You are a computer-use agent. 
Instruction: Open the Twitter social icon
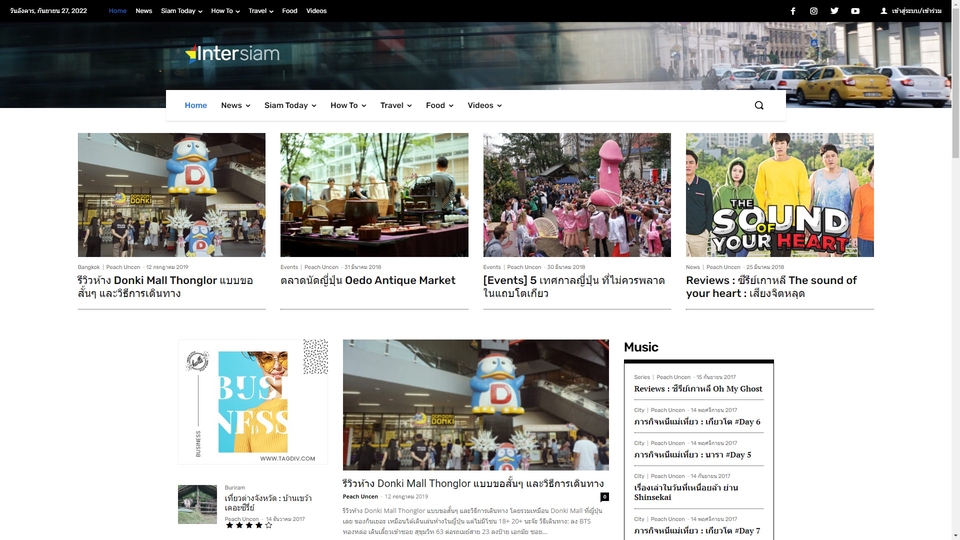834,11
